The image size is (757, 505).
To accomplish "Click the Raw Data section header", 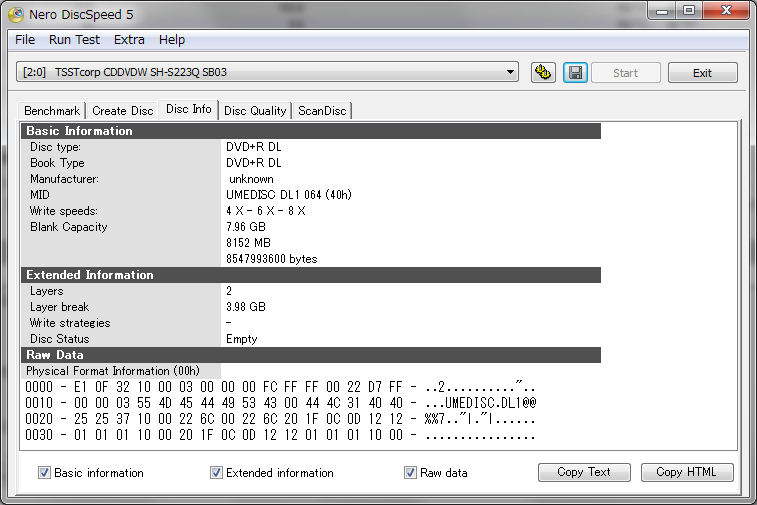I will pos(311,355).
